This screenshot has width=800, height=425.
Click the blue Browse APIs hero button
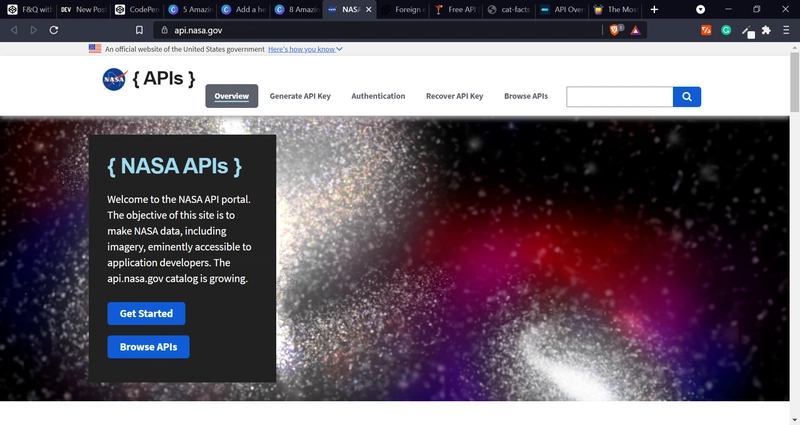148,347
